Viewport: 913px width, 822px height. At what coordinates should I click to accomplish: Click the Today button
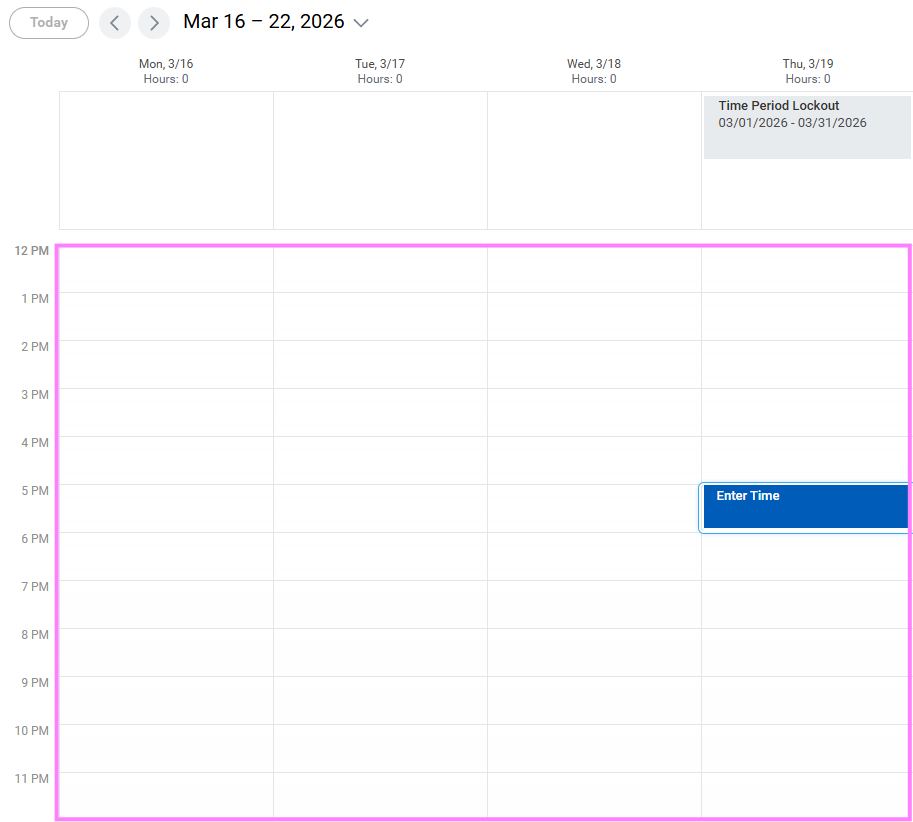[x=49, y=23]
